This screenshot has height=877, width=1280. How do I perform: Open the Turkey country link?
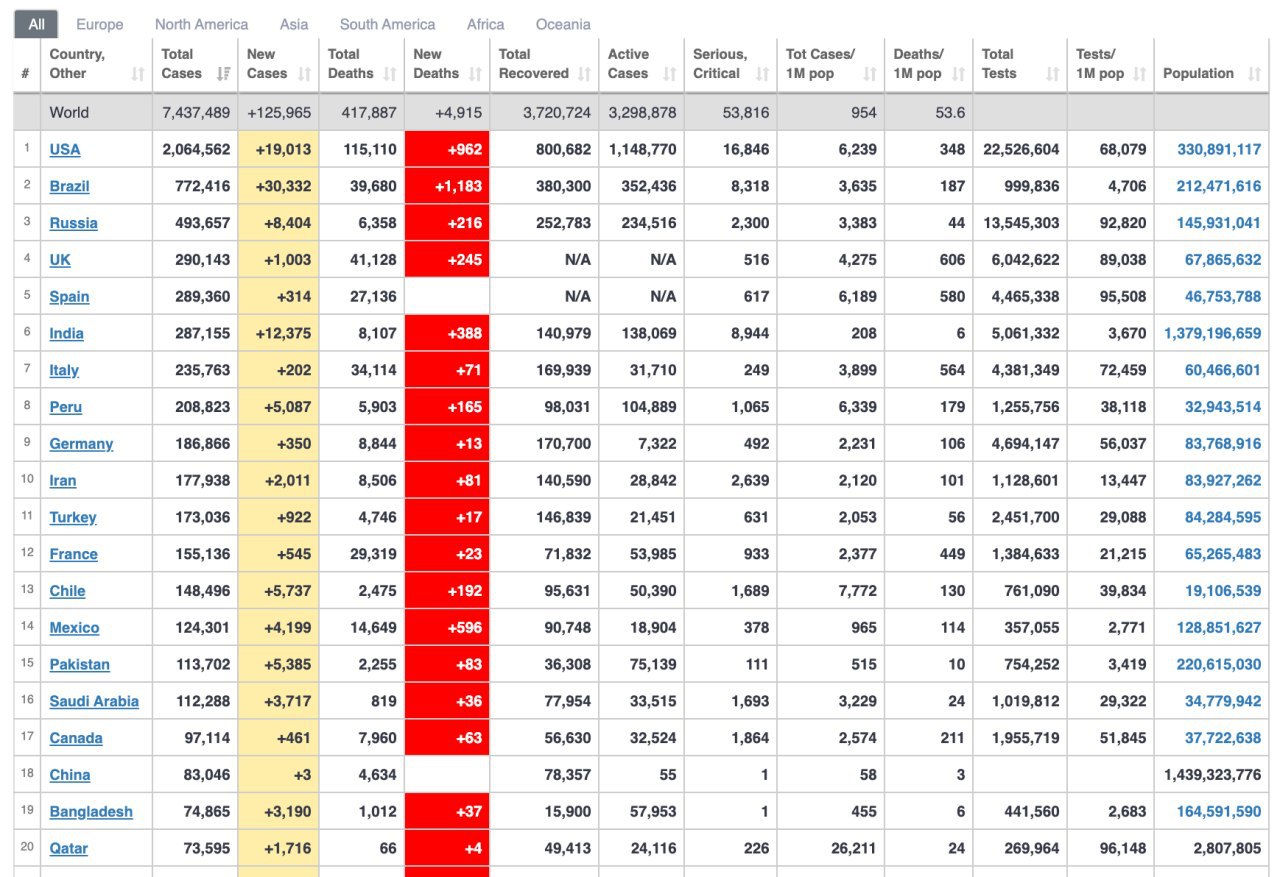tap(73, 517)
